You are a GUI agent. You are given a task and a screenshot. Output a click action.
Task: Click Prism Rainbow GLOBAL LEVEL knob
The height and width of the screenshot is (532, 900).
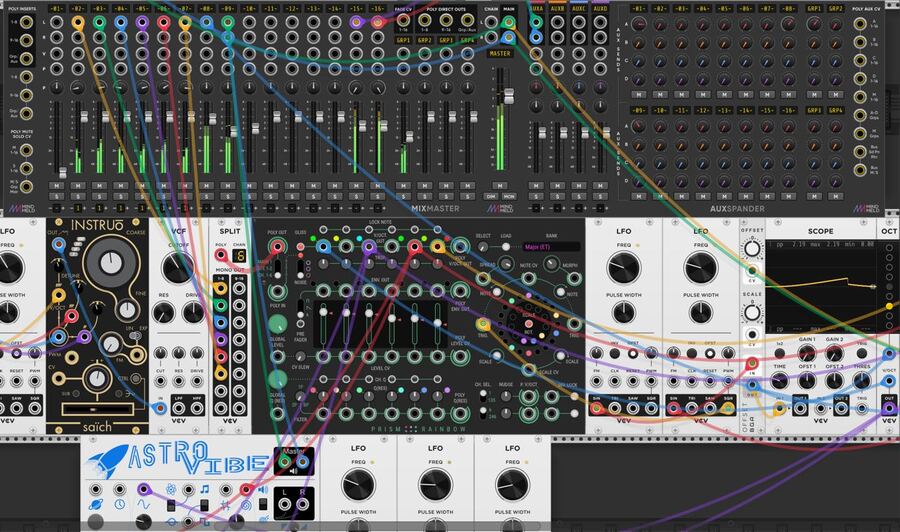pos(277,324)
